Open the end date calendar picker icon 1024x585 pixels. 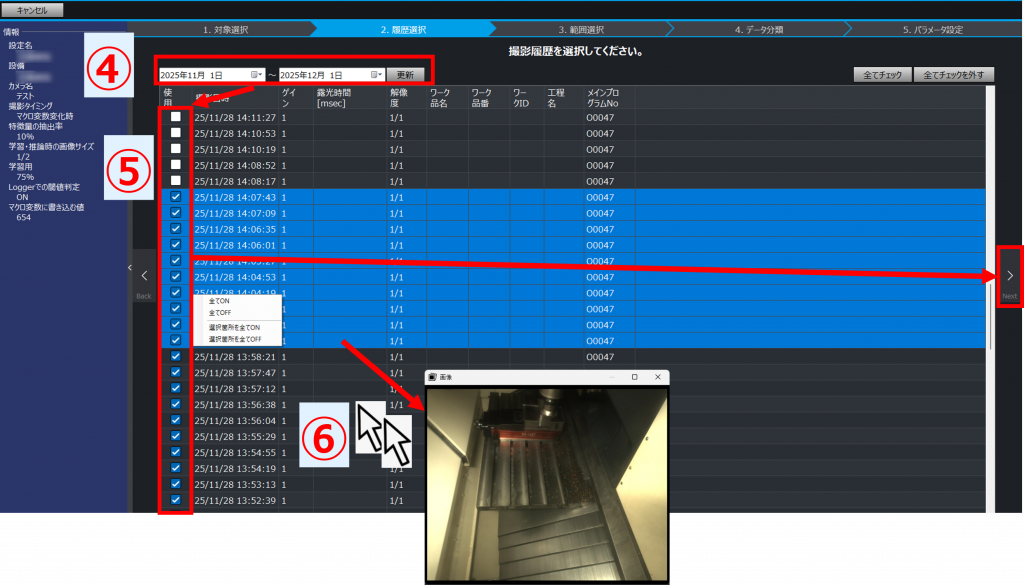pyautogui.click(x=377, y=75)
